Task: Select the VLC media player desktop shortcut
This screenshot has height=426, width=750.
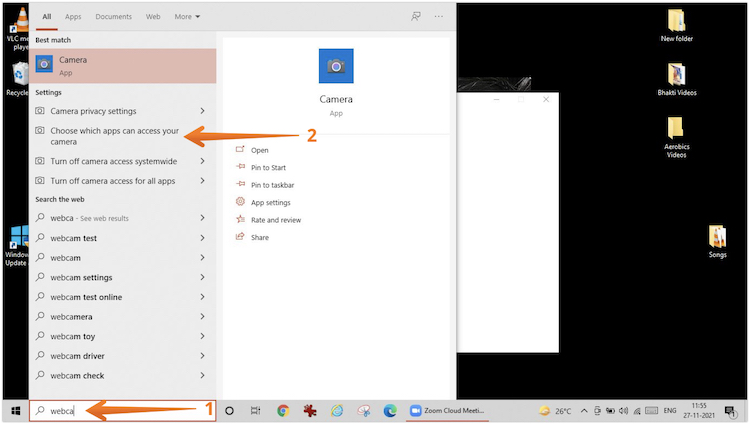Action: coord(18,29)
